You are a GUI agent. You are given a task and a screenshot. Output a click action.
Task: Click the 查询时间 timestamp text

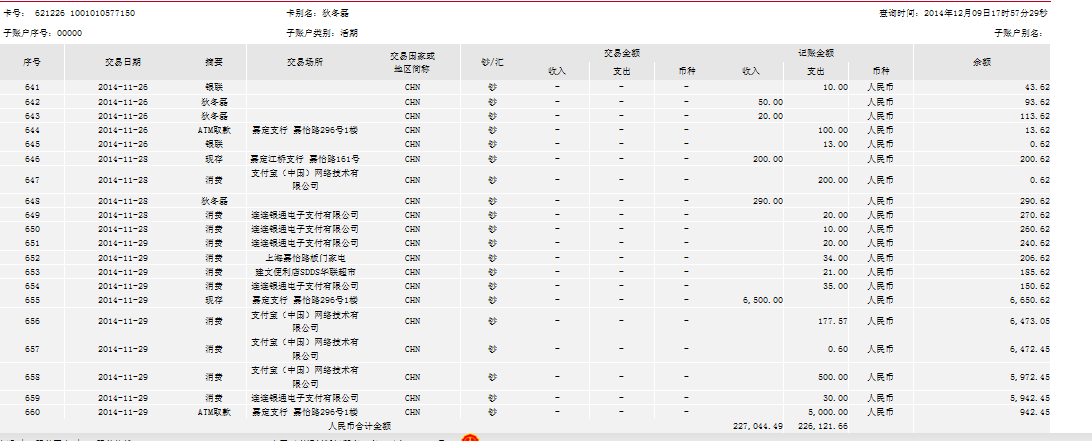click(963, 14)
